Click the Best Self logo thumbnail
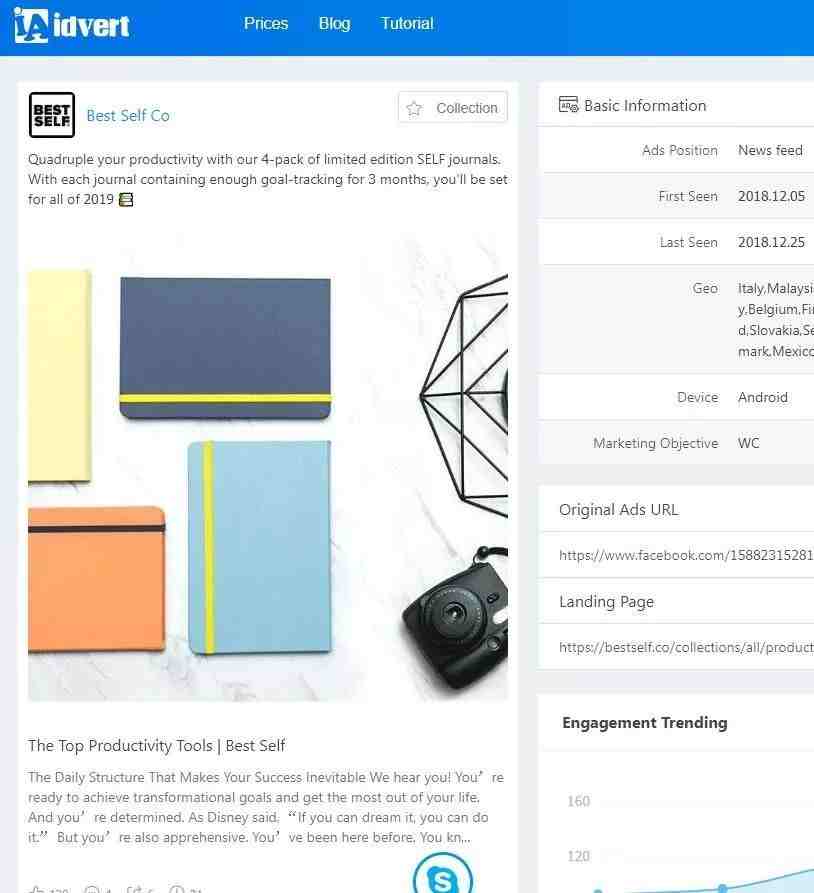 tap(52, 115)
